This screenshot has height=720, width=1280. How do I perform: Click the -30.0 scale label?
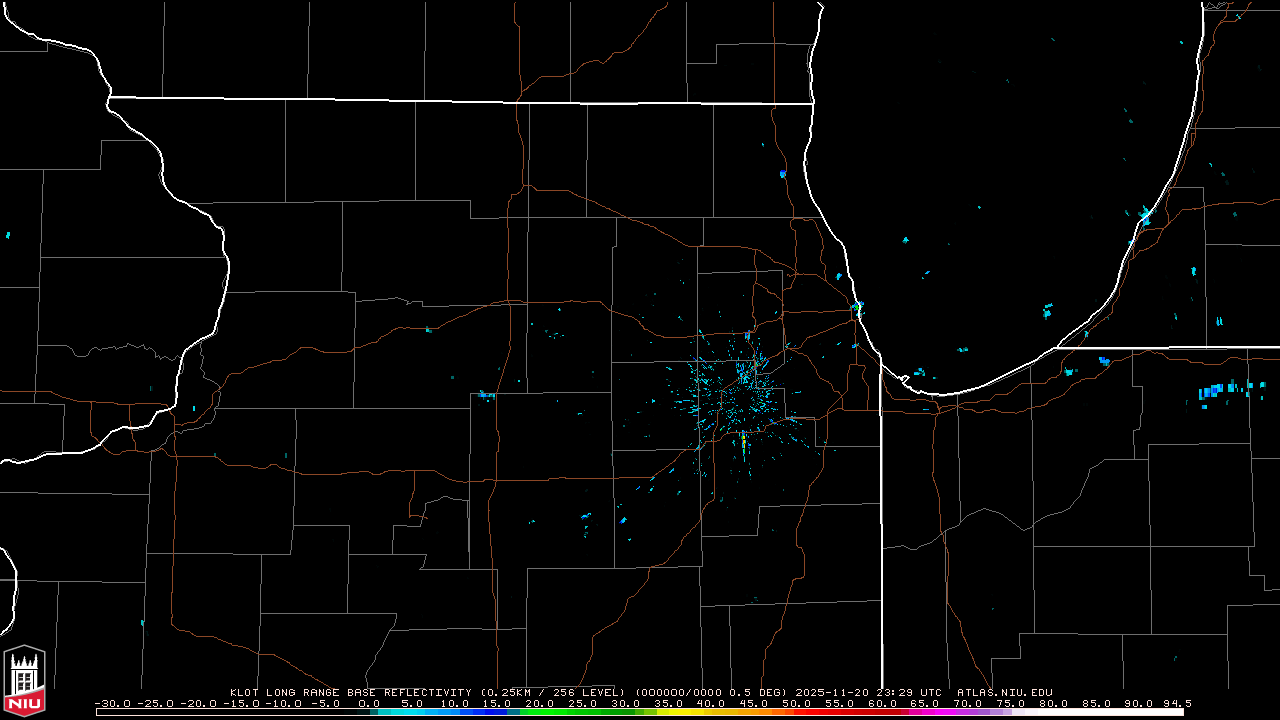[x=112, y=703]
